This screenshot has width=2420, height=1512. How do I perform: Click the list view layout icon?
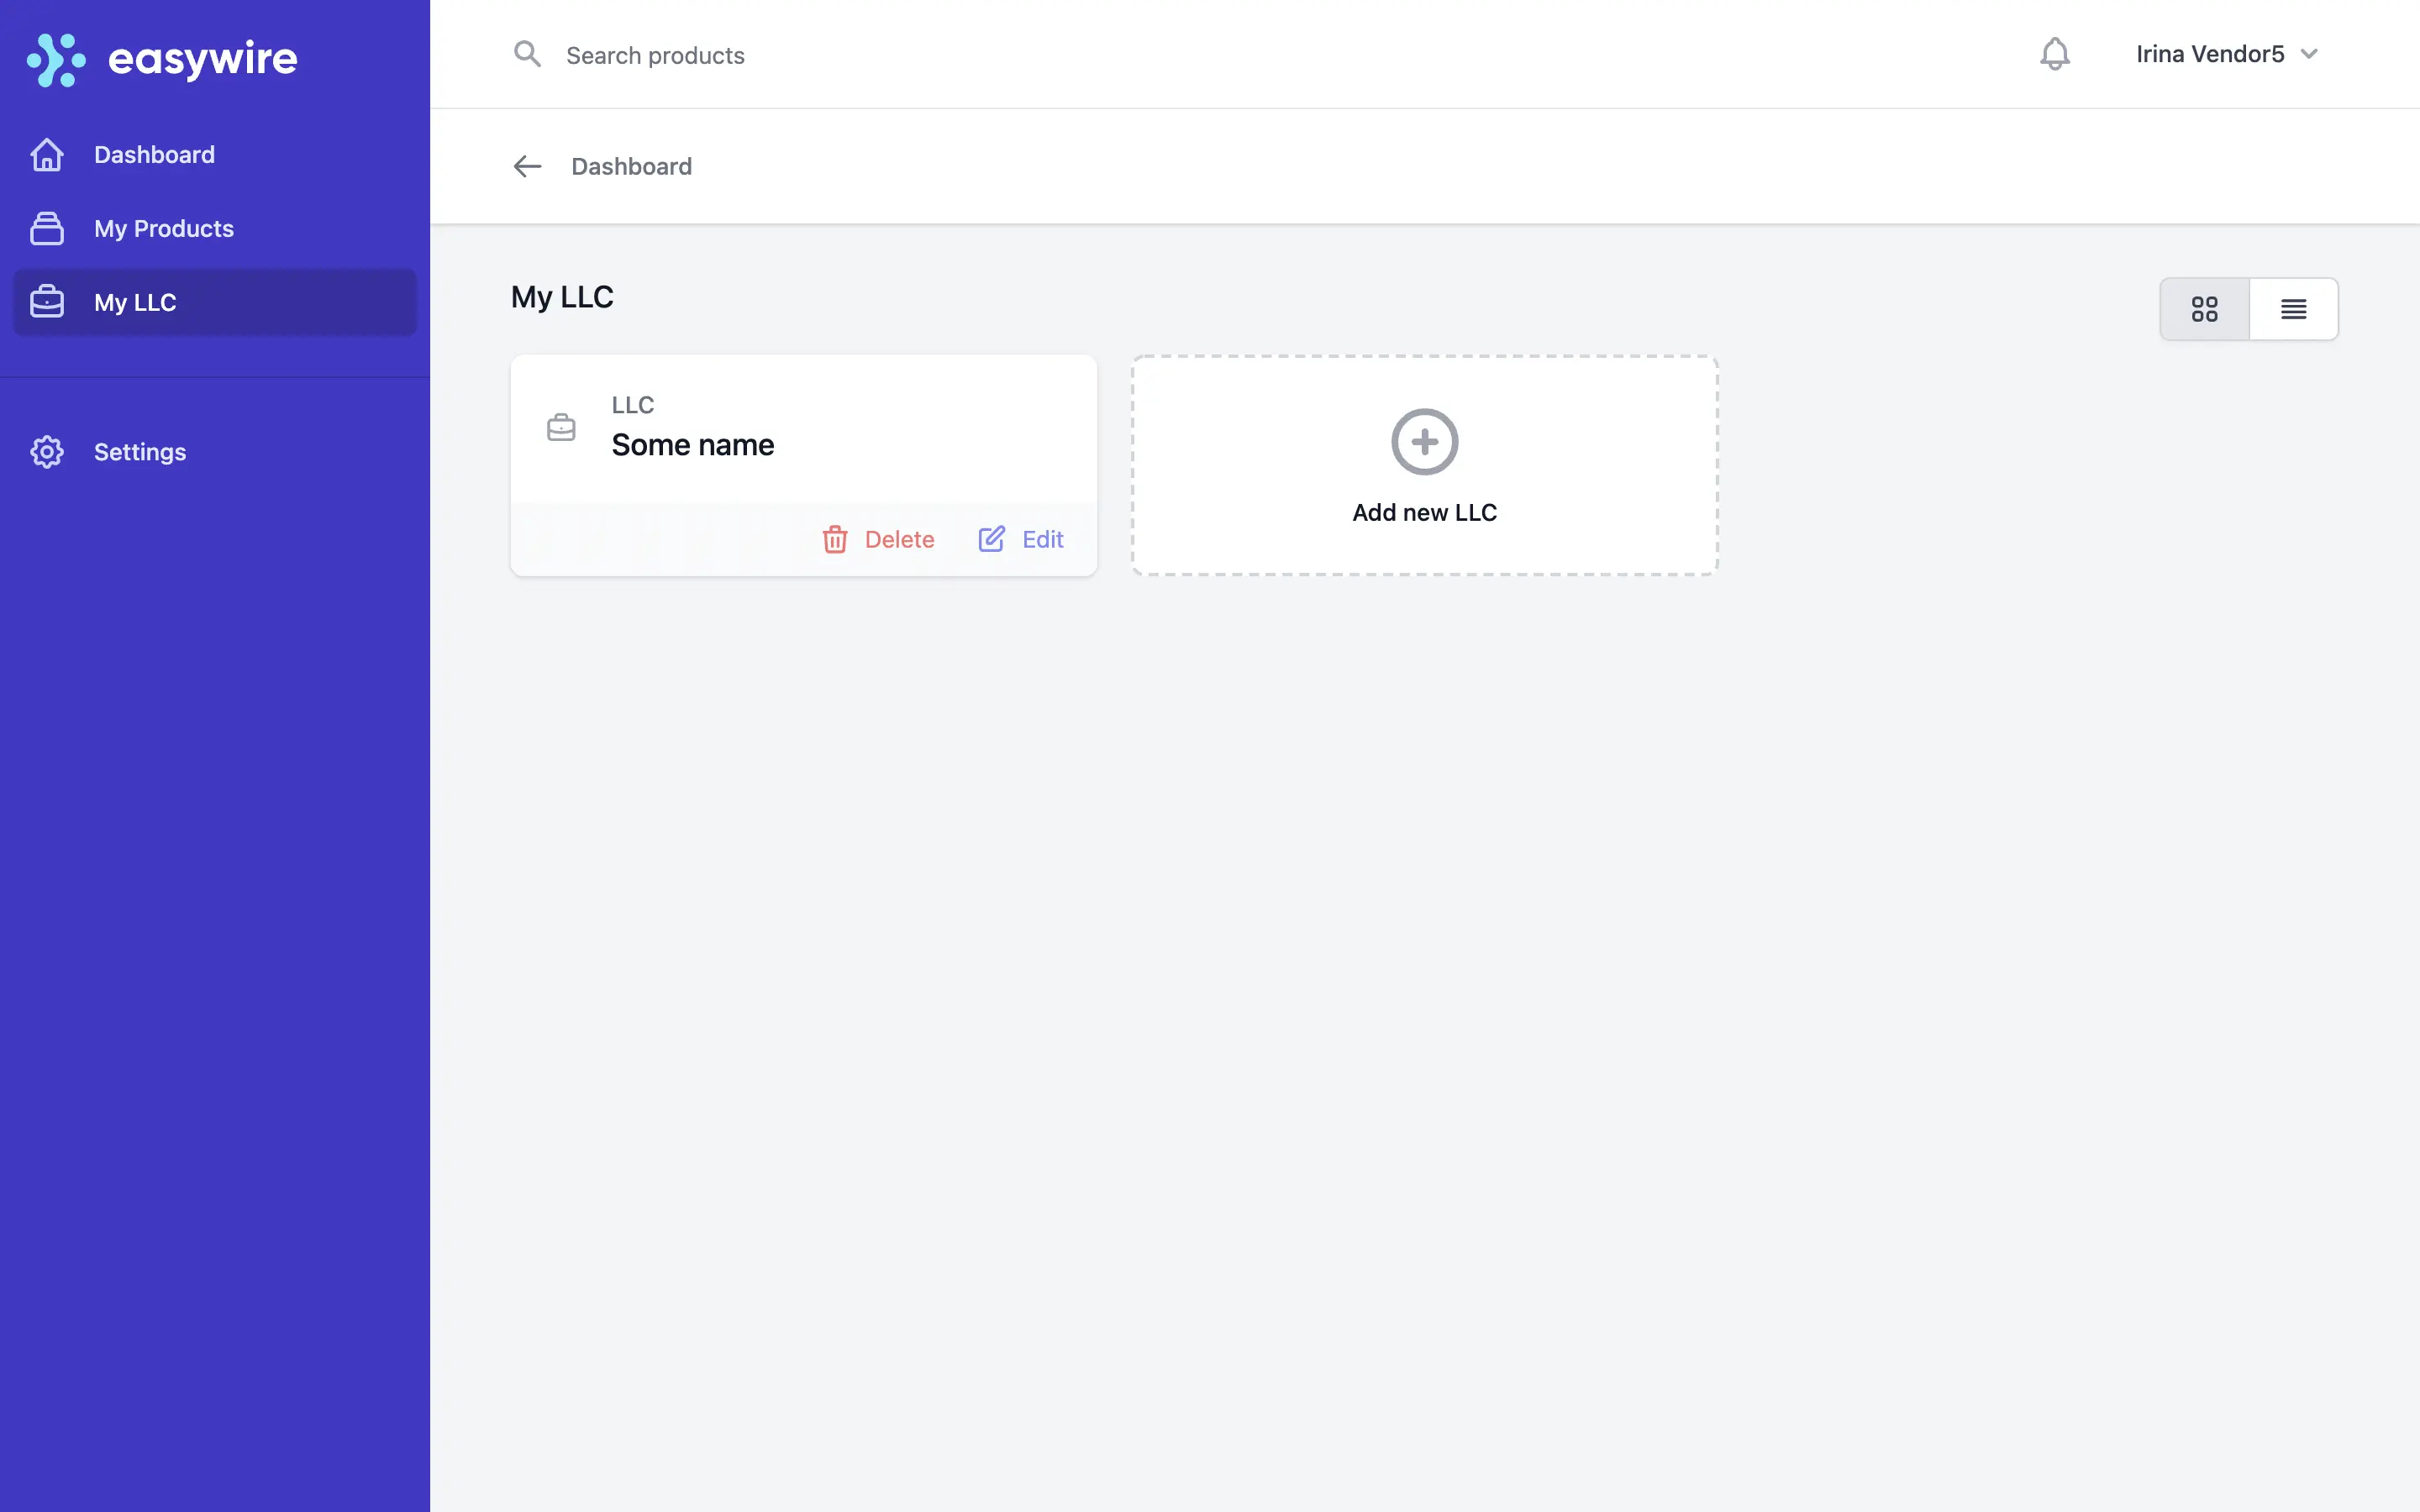coord(2293,307)
